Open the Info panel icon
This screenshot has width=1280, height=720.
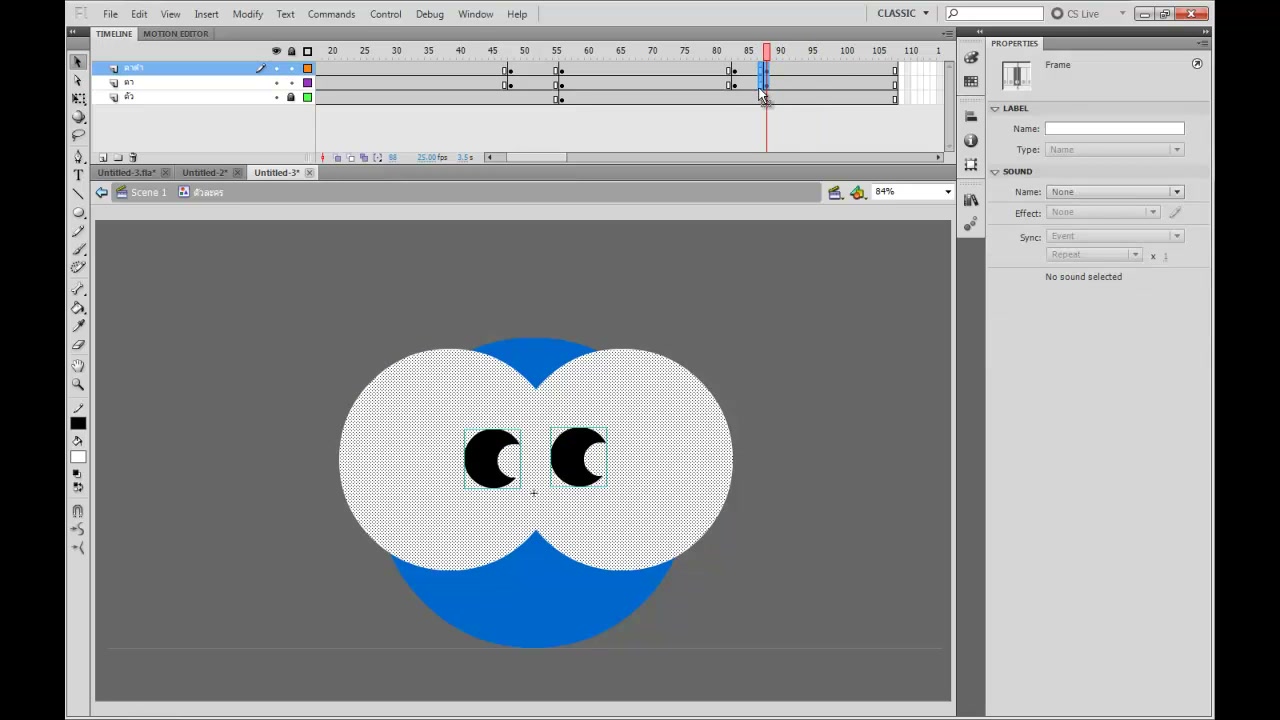coord(971,141)
